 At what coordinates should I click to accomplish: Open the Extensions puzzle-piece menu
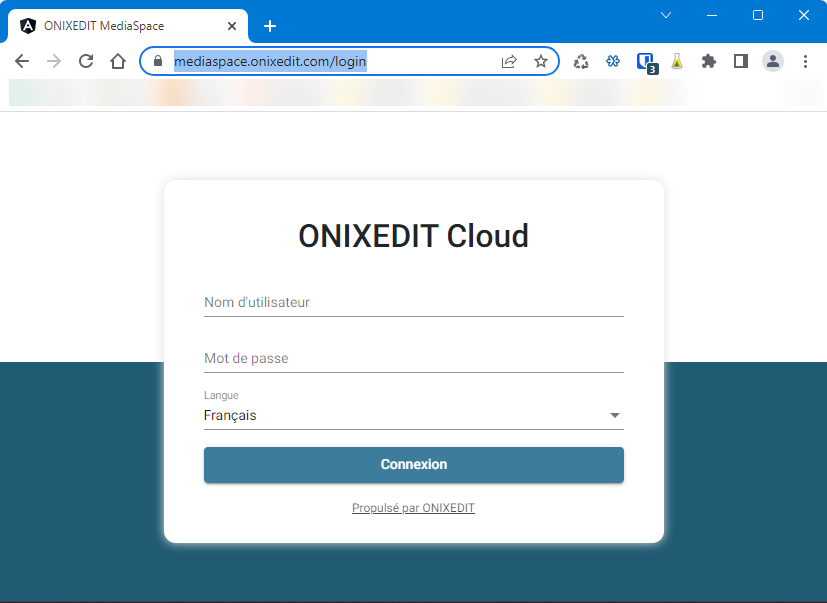pos(709,61)
